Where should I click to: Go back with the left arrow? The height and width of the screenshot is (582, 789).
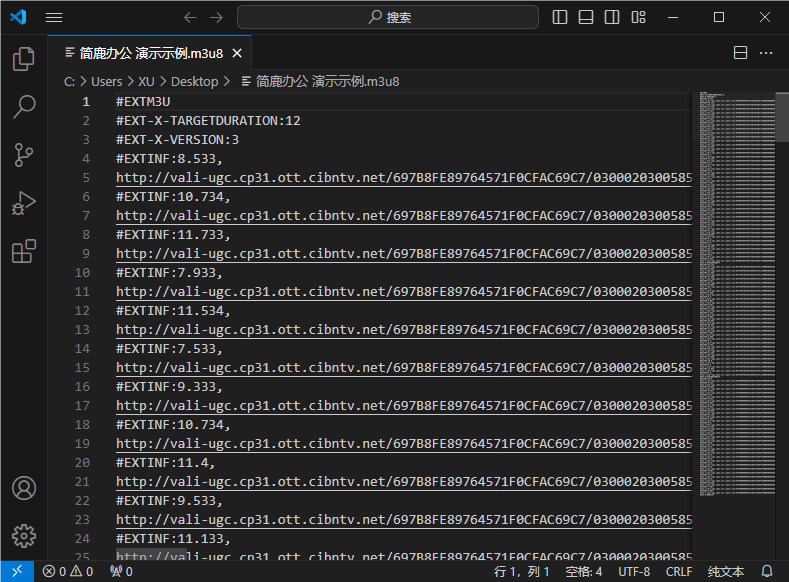(x=190, y=18)
